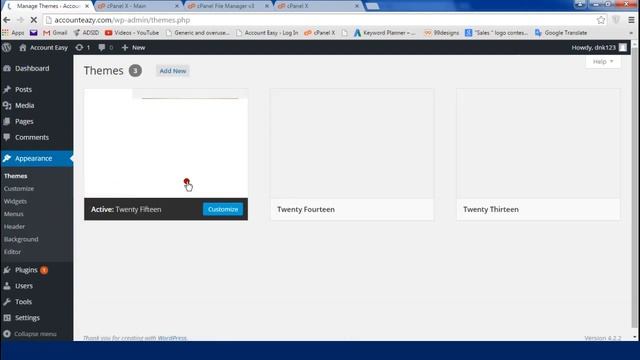This screenshot has width=640, height=360.
Task: Click the browser back arrow
Action: 7,20
